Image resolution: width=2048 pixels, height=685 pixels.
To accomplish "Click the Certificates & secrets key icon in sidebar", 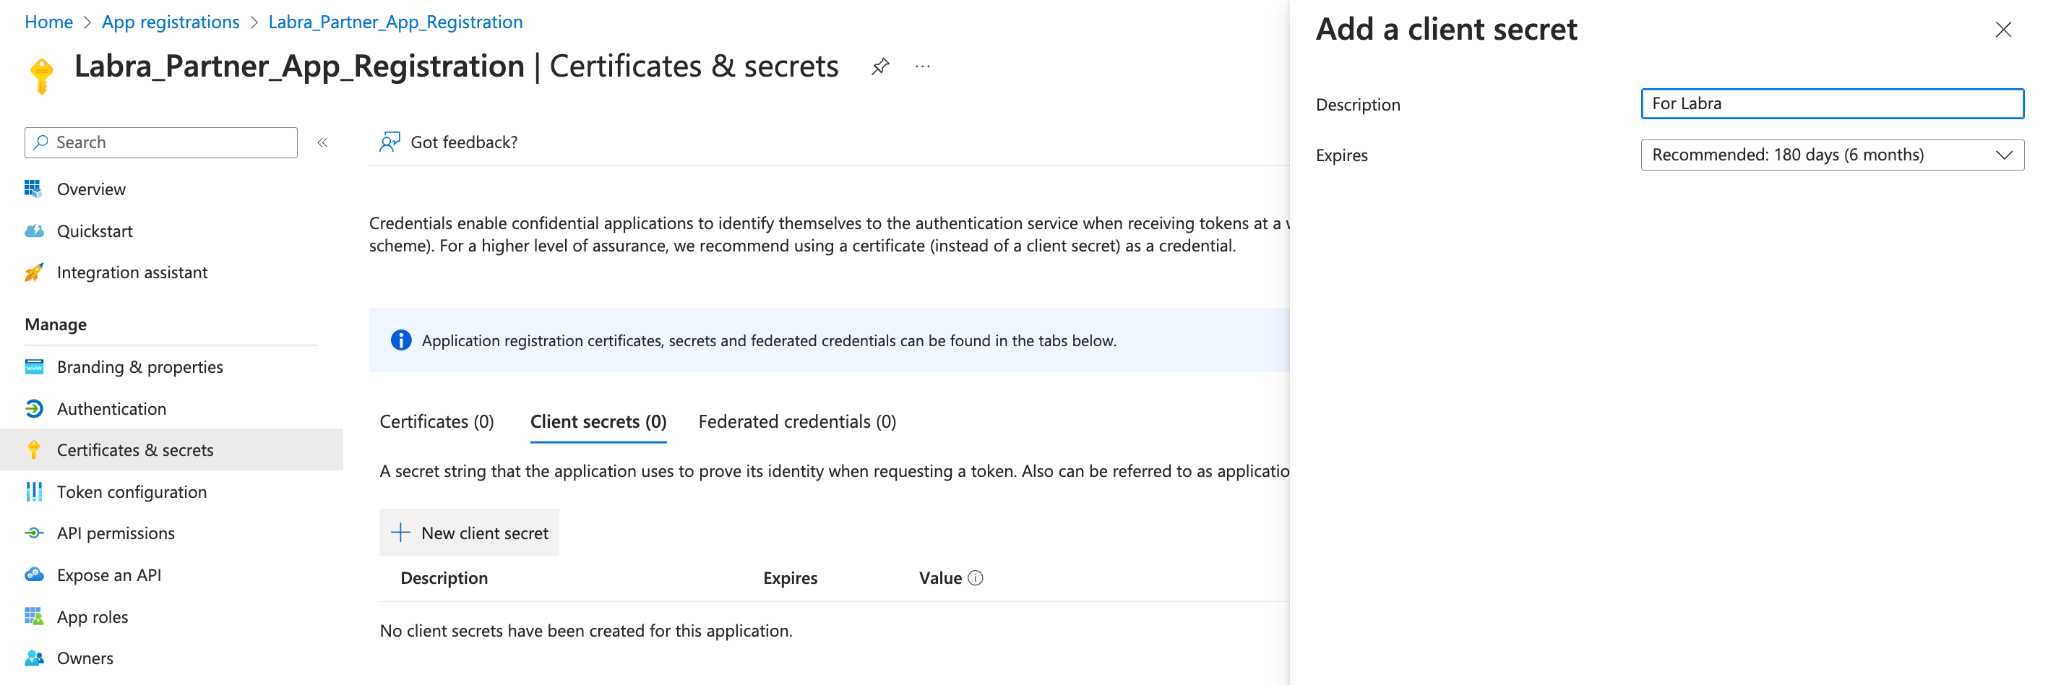I will 34,450.
